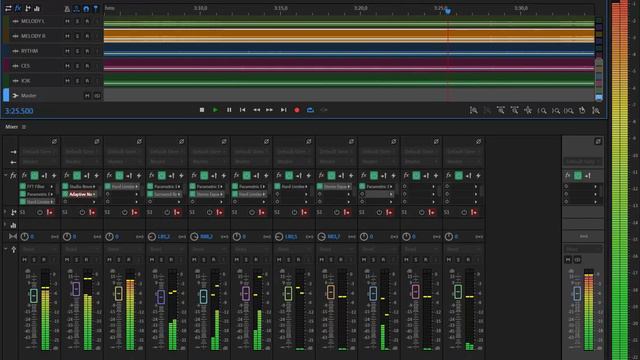Toggle the snapping magnet icon
This screenshot has width=640, height=360.
86,9
